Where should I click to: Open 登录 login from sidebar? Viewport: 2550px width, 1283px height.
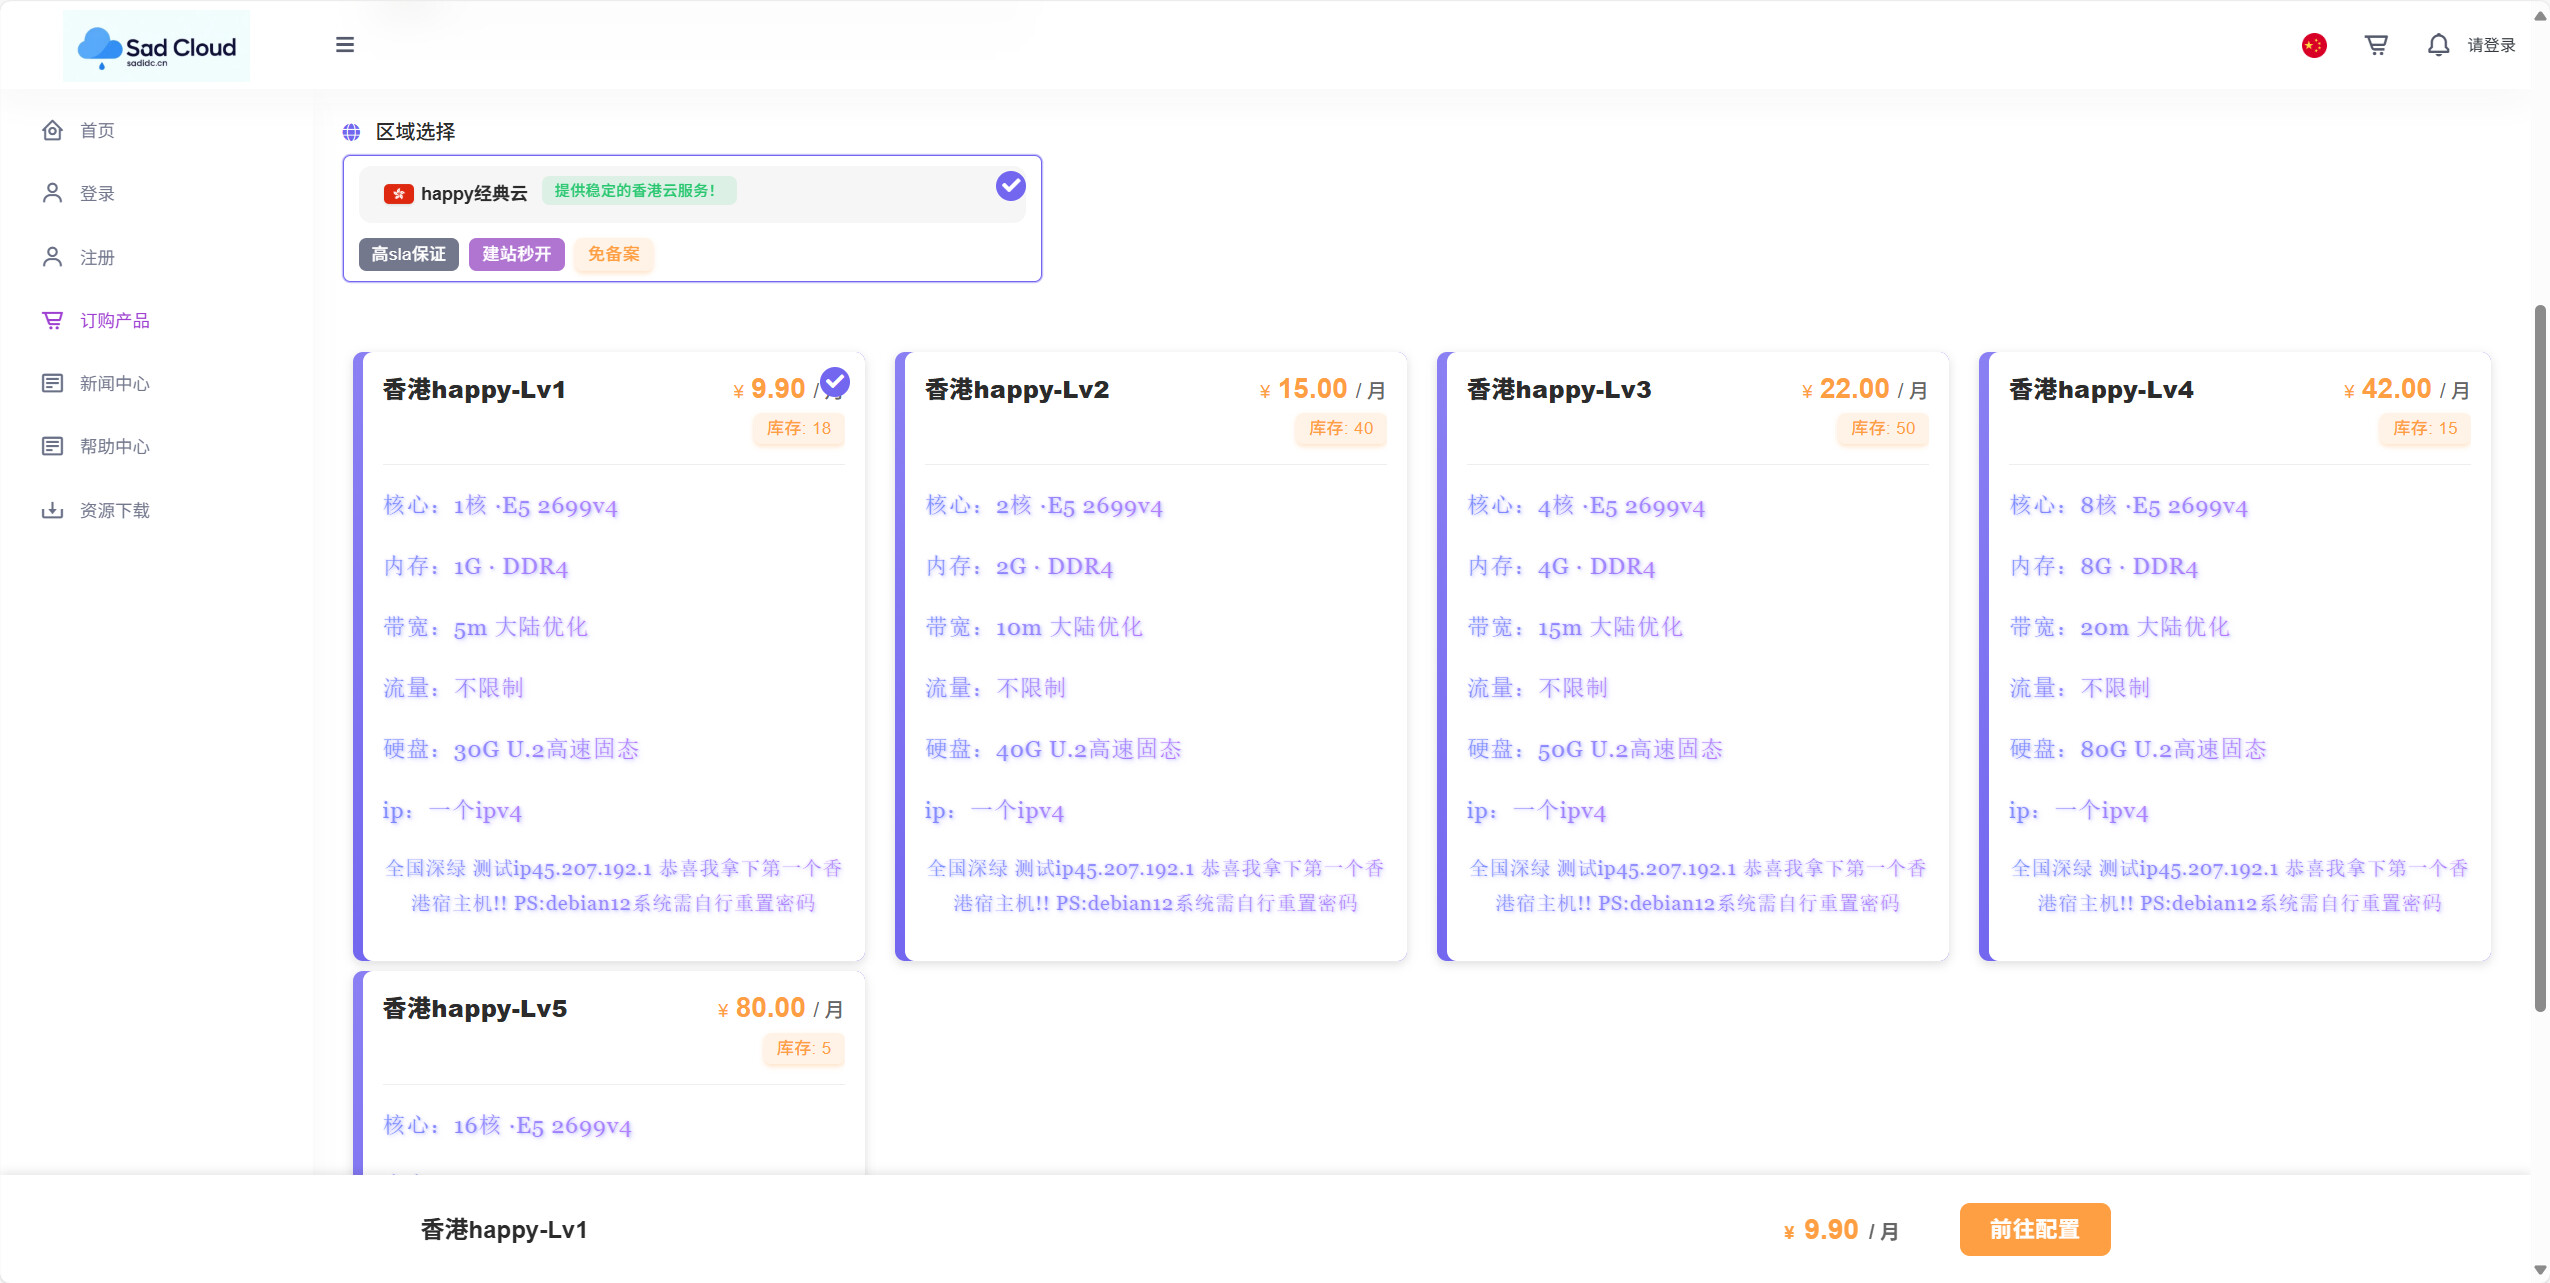[x=97, y=194]
